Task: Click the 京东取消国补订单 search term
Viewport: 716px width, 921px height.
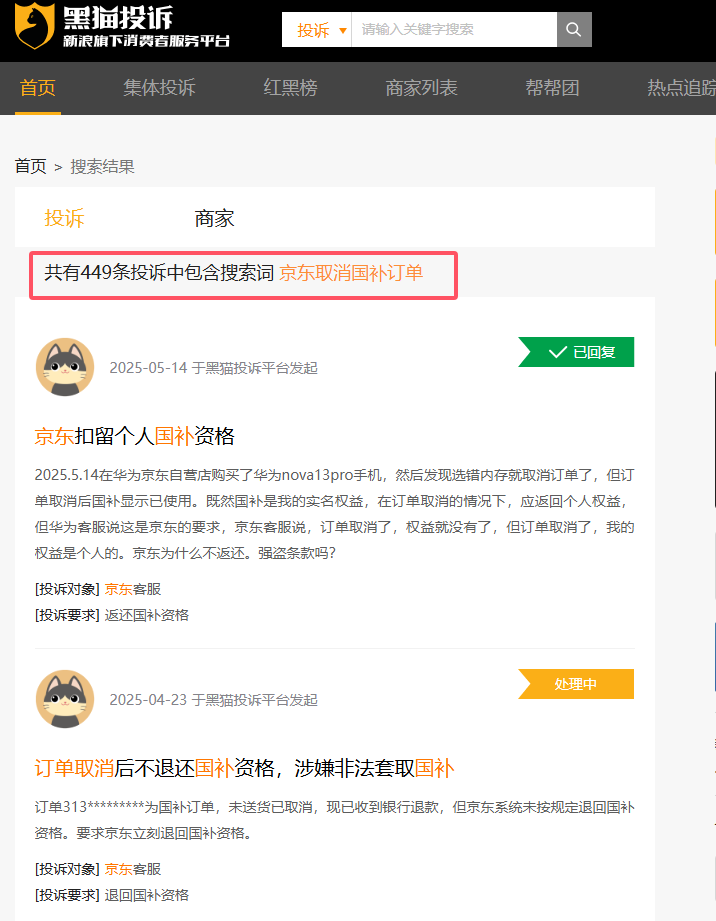Action: [351, 273]
